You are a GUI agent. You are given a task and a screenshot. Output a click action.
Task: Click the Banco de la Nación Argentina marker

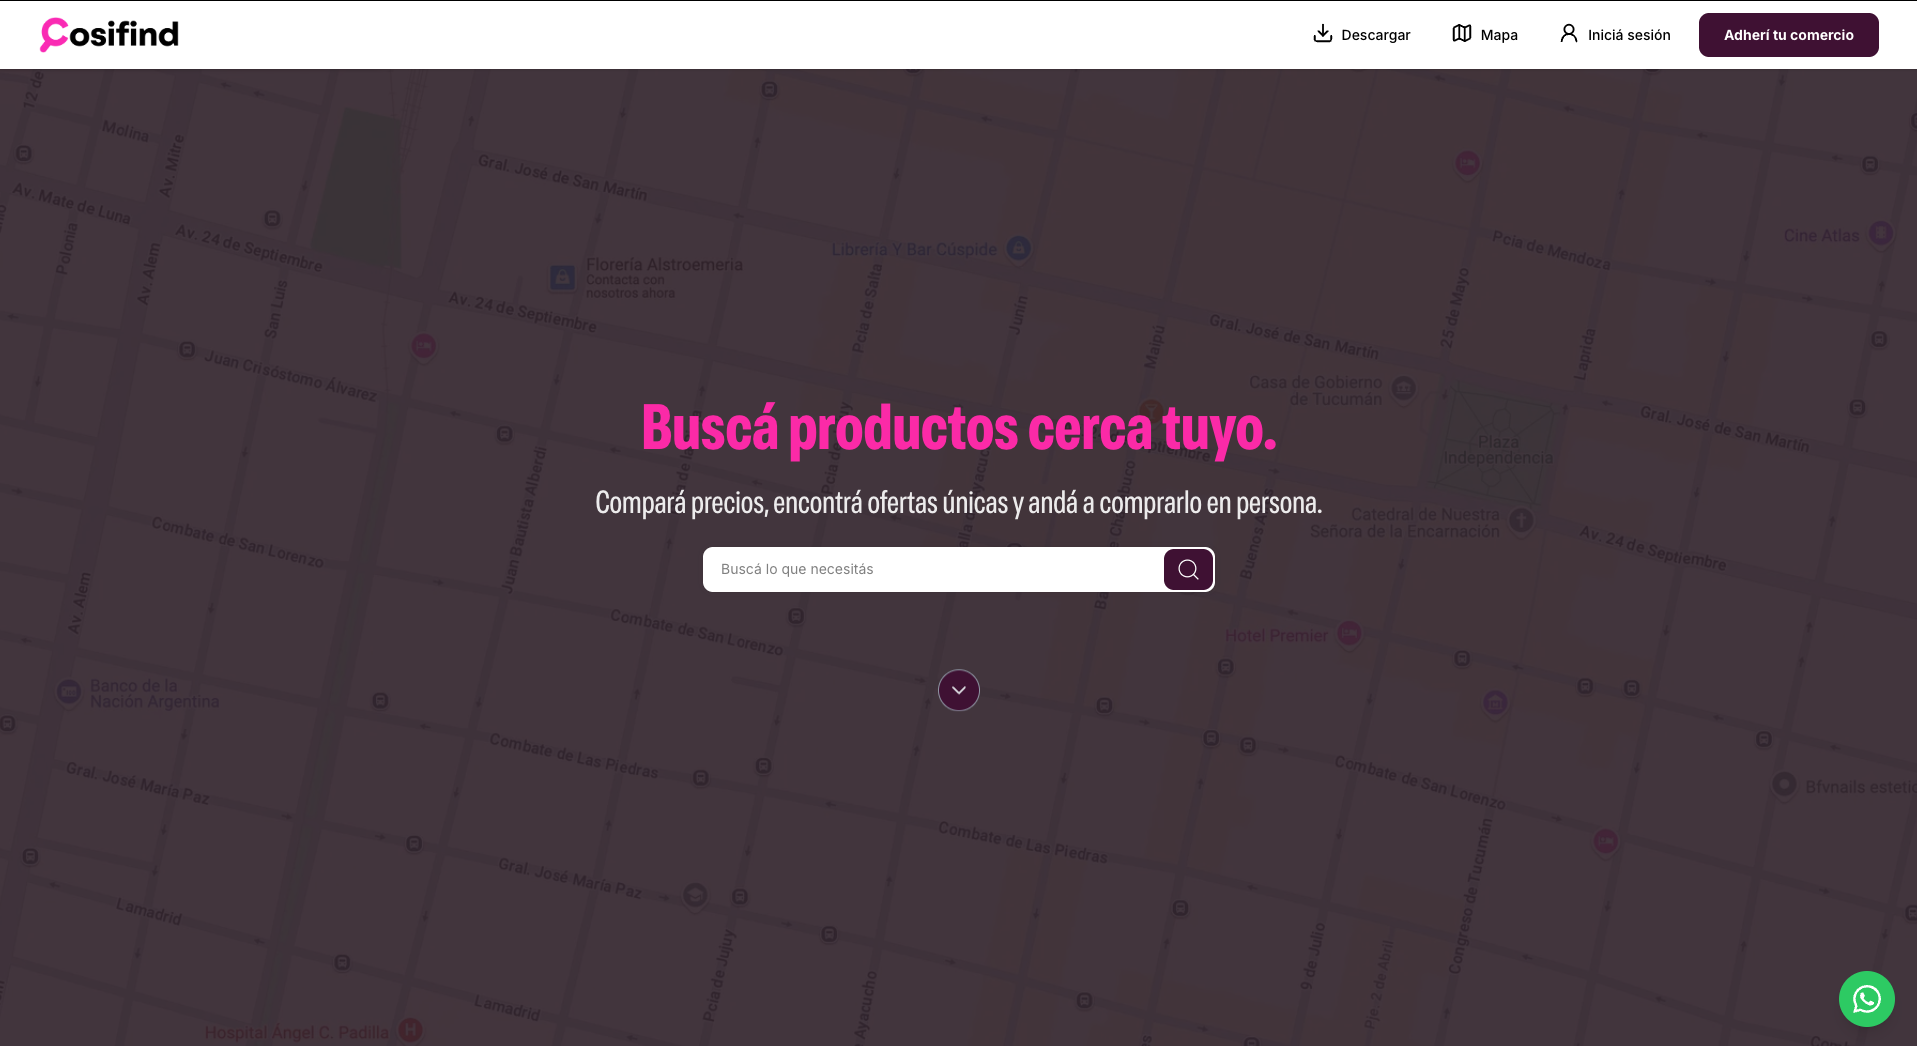point(68,692)
